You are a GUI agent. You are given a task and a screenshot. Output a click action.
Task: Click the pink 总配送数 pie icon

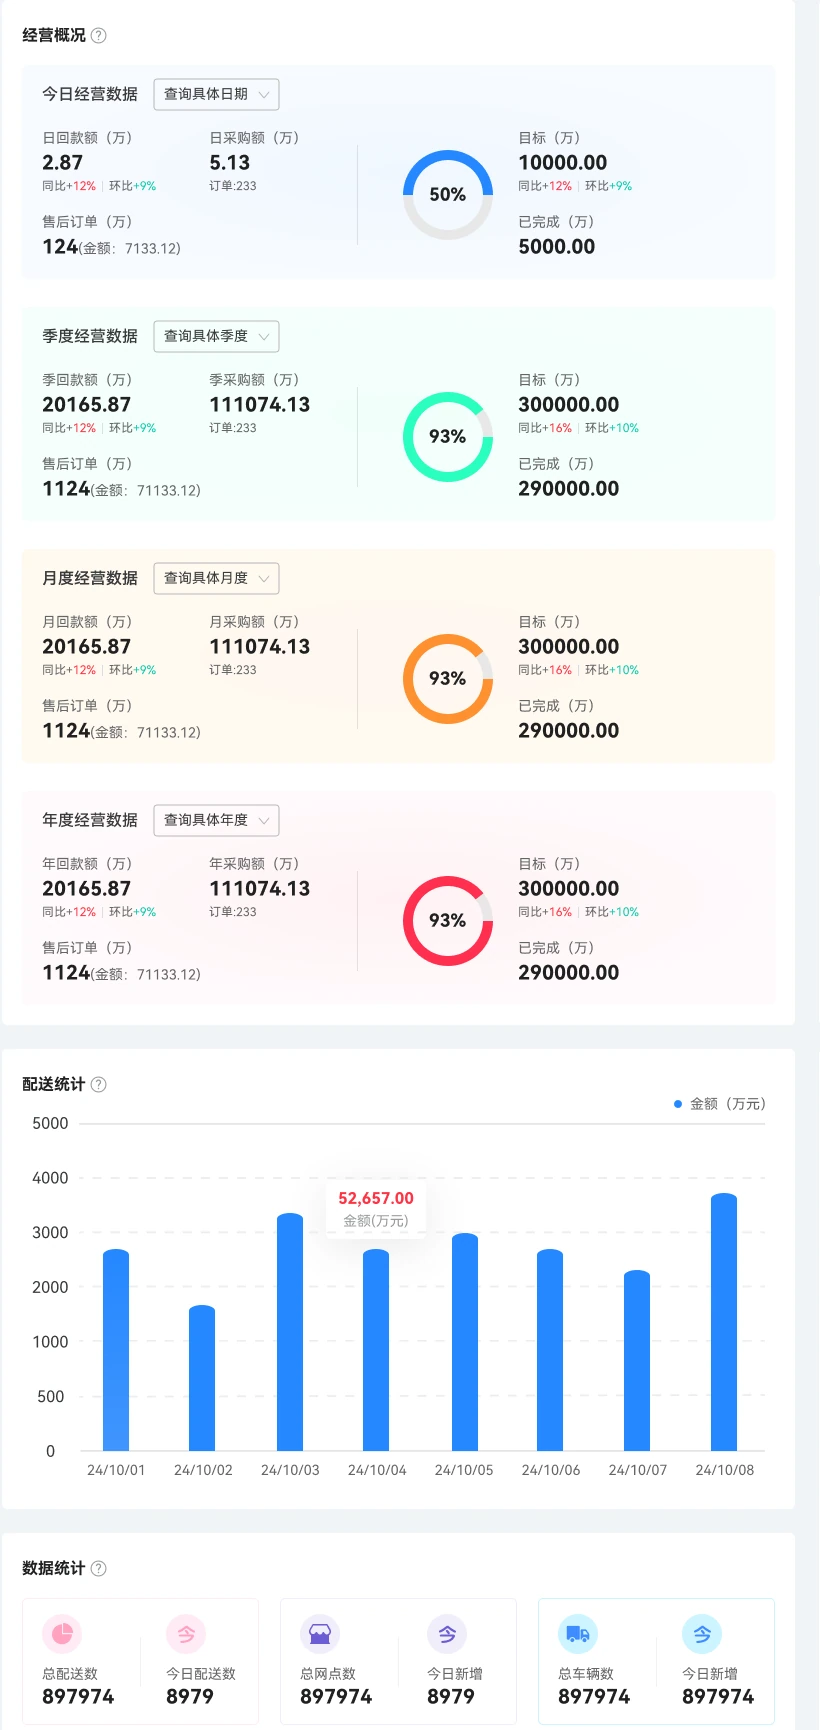(62, 1634)
